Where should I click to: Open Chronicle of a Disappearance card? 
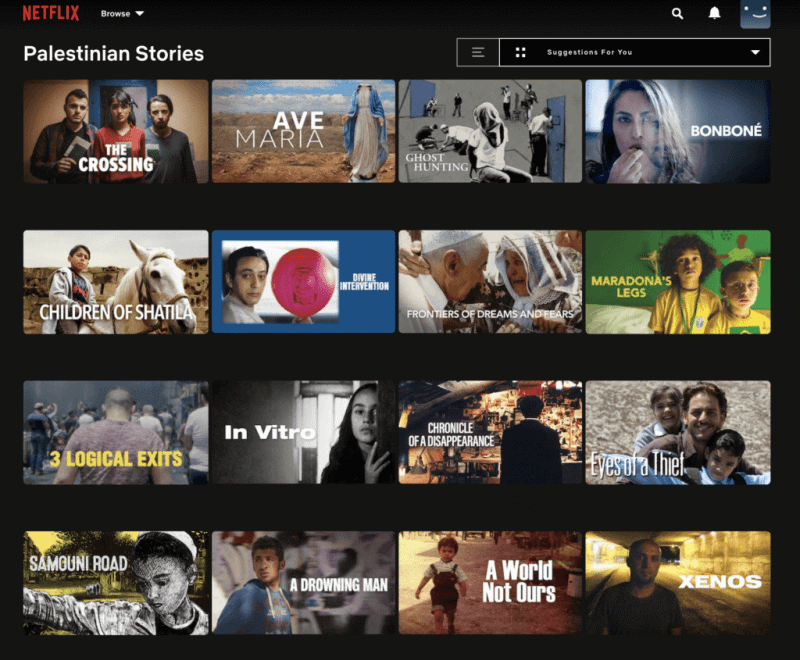(x=490, y=433)
